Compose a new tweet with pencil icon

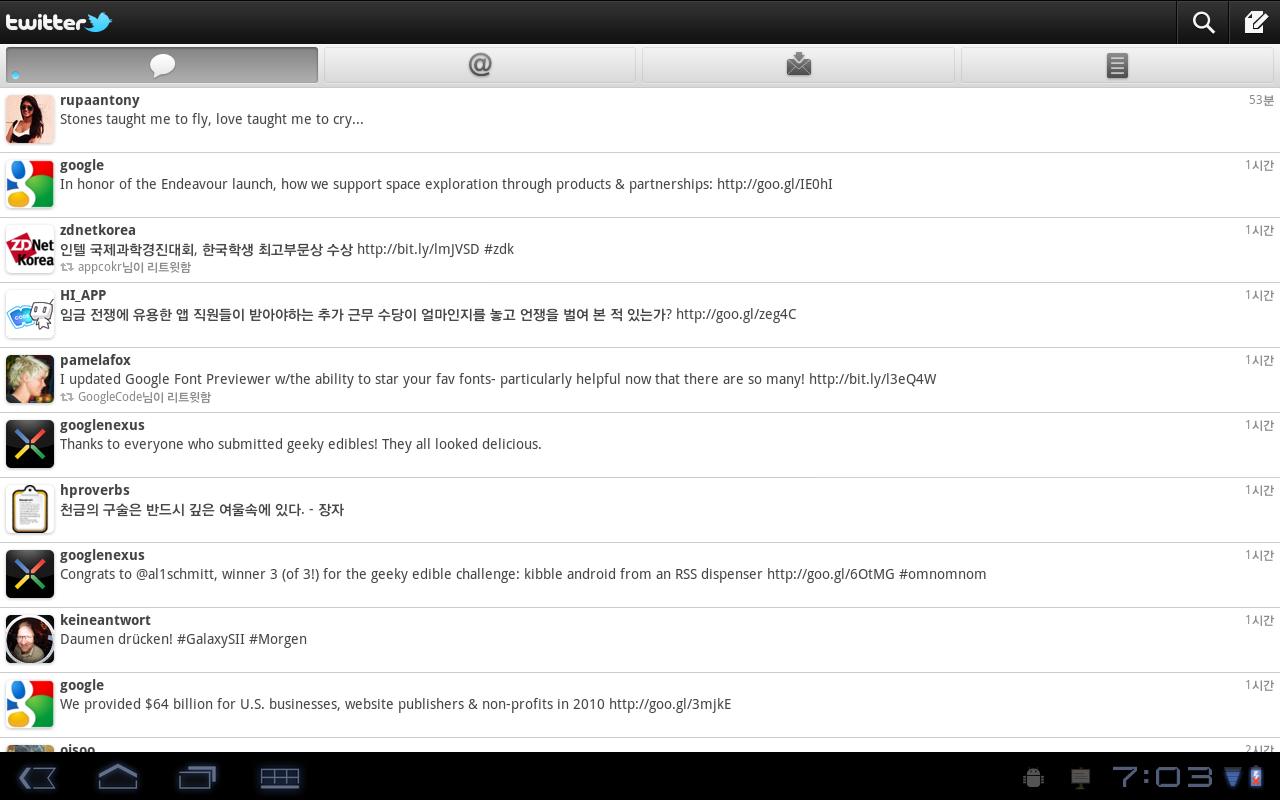(1255, 22)
